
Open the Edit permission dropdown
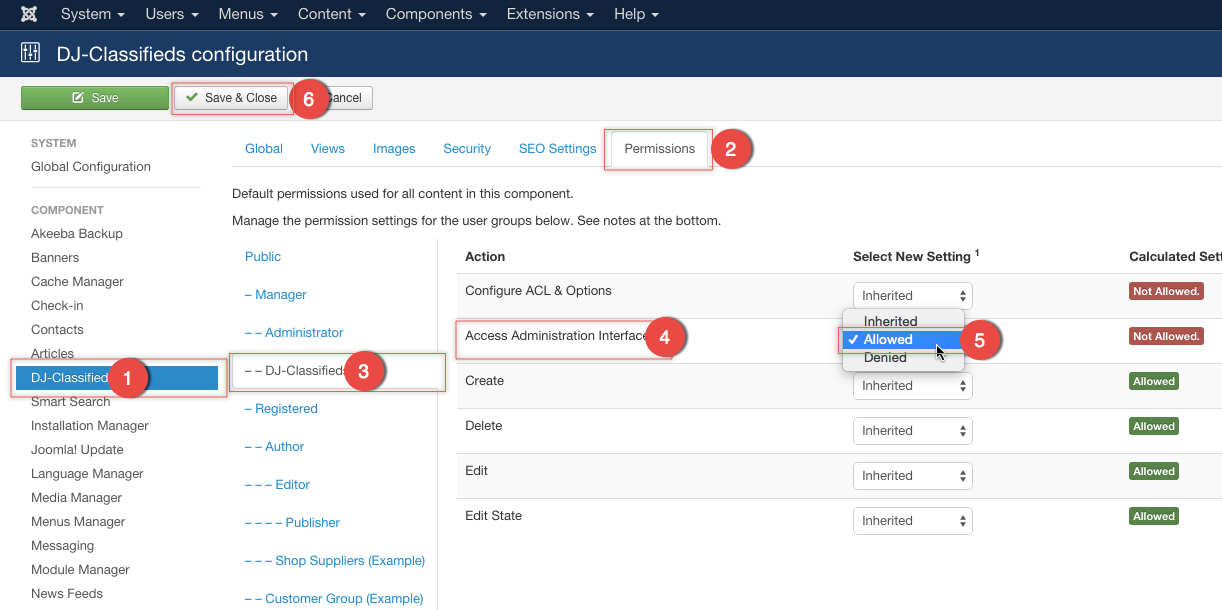tap(913, 476)
